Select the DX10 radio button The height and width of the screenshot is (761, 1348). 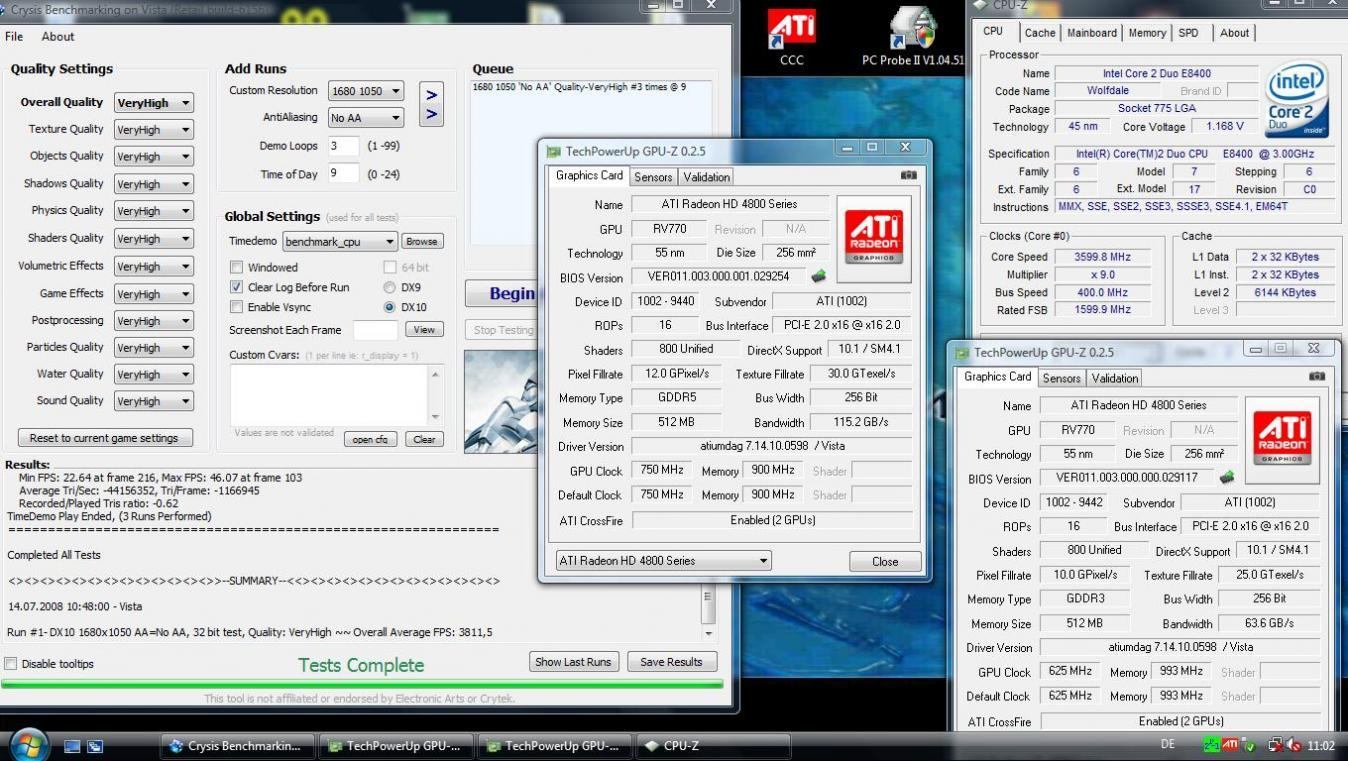[389, 307]
